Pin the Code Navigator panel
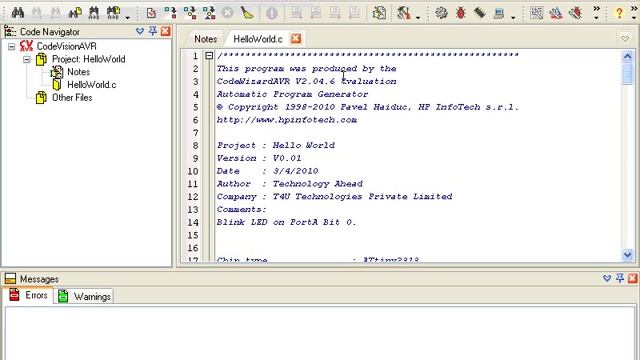Viewport: 640px width, 360px height. point(153,31)
